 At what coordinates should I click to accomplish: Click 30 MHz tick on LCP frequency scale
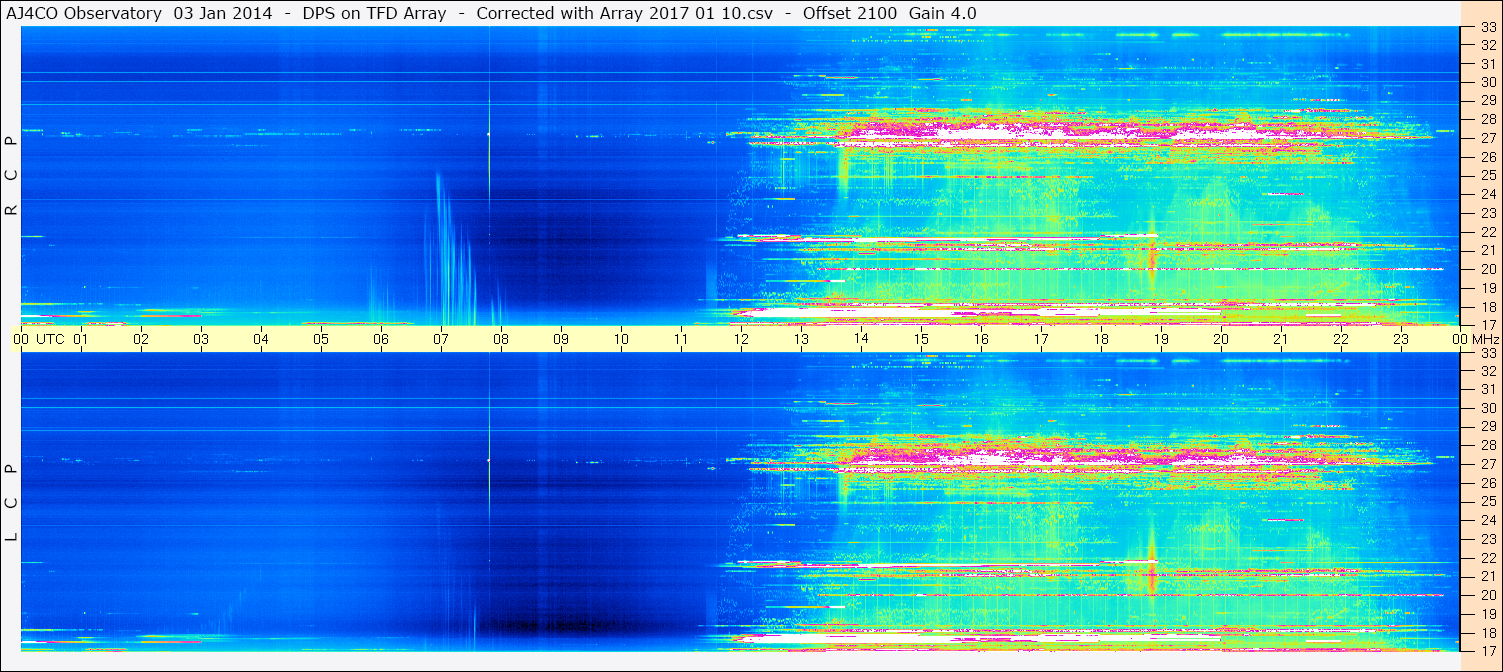coord(1488,408)
